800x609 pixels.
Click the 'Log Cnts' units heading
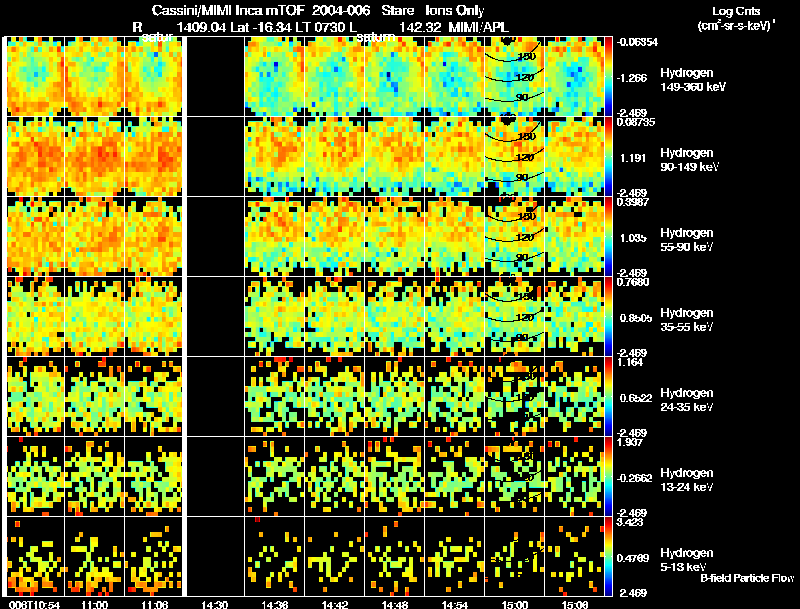[736, 11]
